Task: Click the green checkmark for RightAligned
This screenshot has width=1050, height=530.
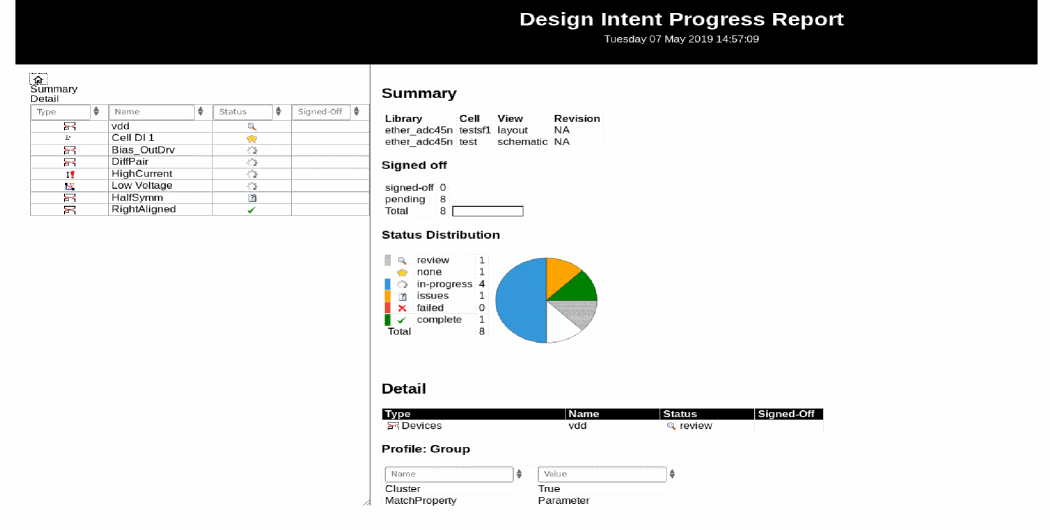Action: (x=252, y=210)
